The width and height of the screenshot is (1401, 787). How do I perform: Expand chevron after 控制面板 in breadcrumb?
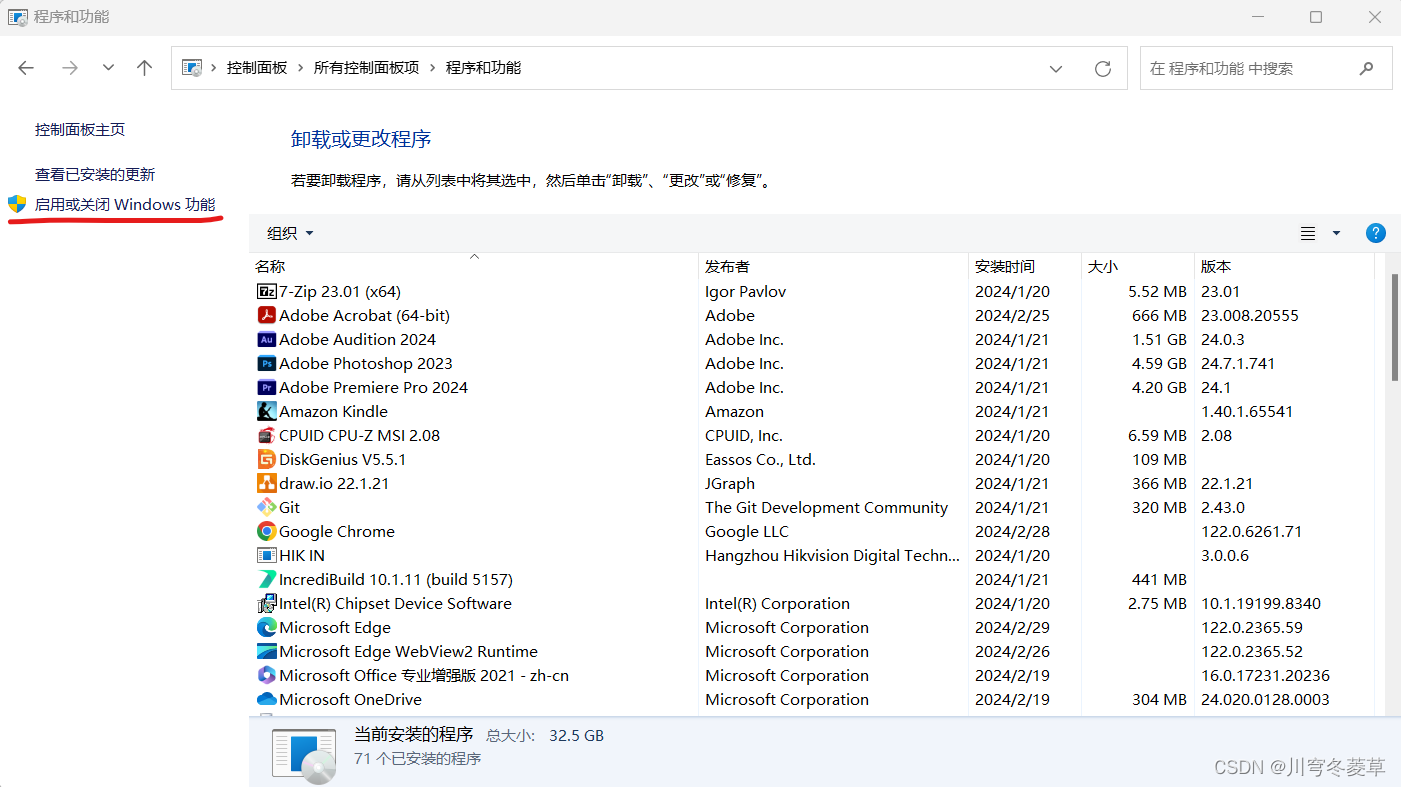coord(301,68)
